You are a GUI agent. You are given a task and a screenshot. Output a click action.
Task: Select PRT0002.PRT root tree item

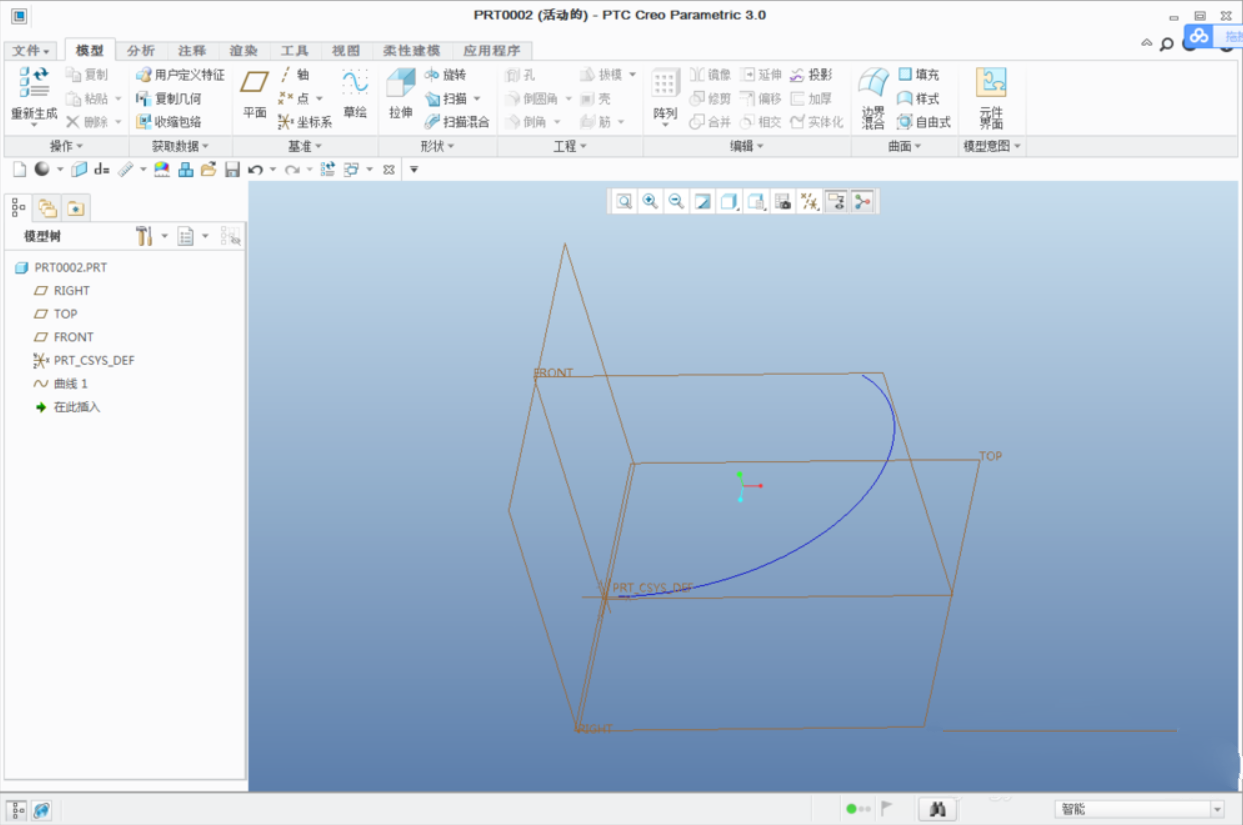click(61, 267)
